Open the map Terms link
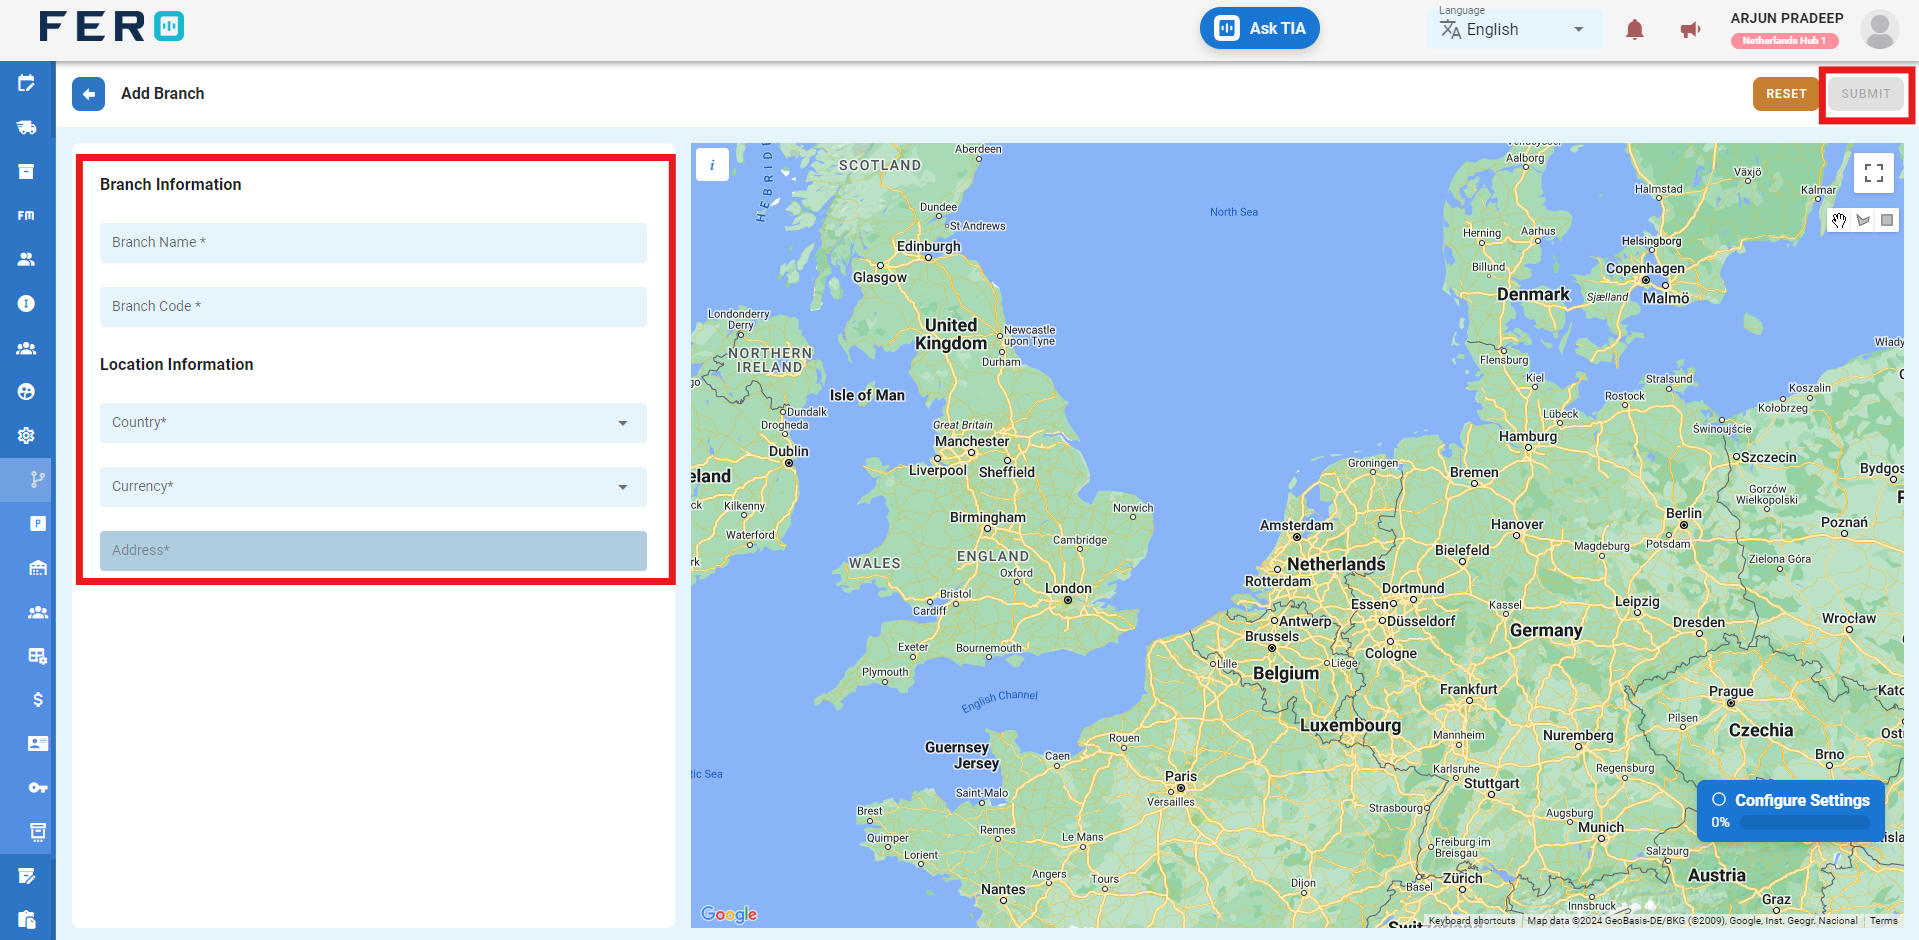 tap(1883, 921)
